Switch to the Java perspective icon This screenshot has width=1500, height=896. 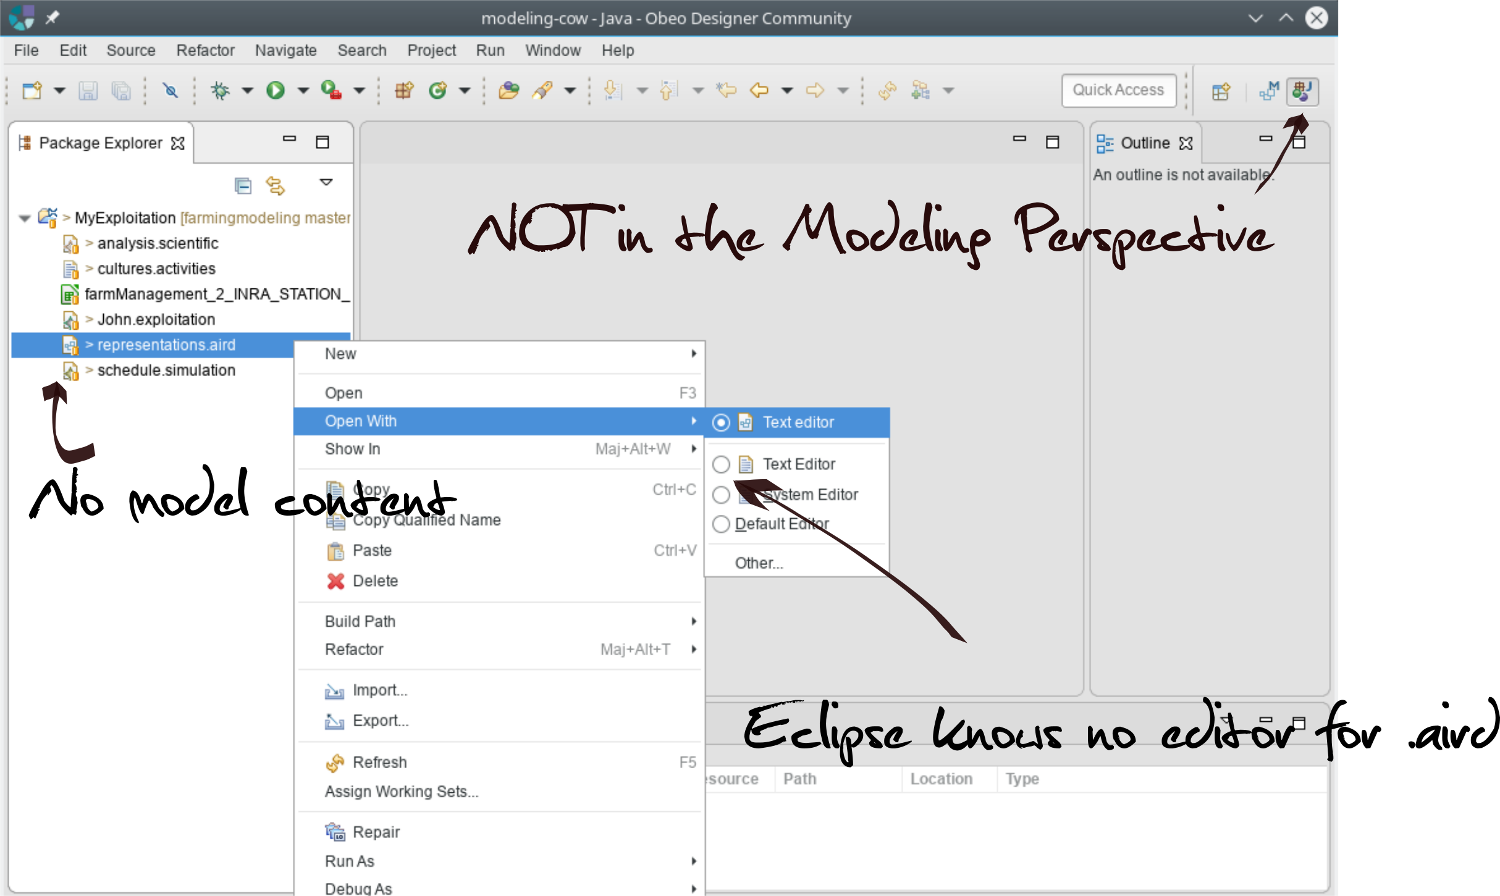click(1302, 91)
